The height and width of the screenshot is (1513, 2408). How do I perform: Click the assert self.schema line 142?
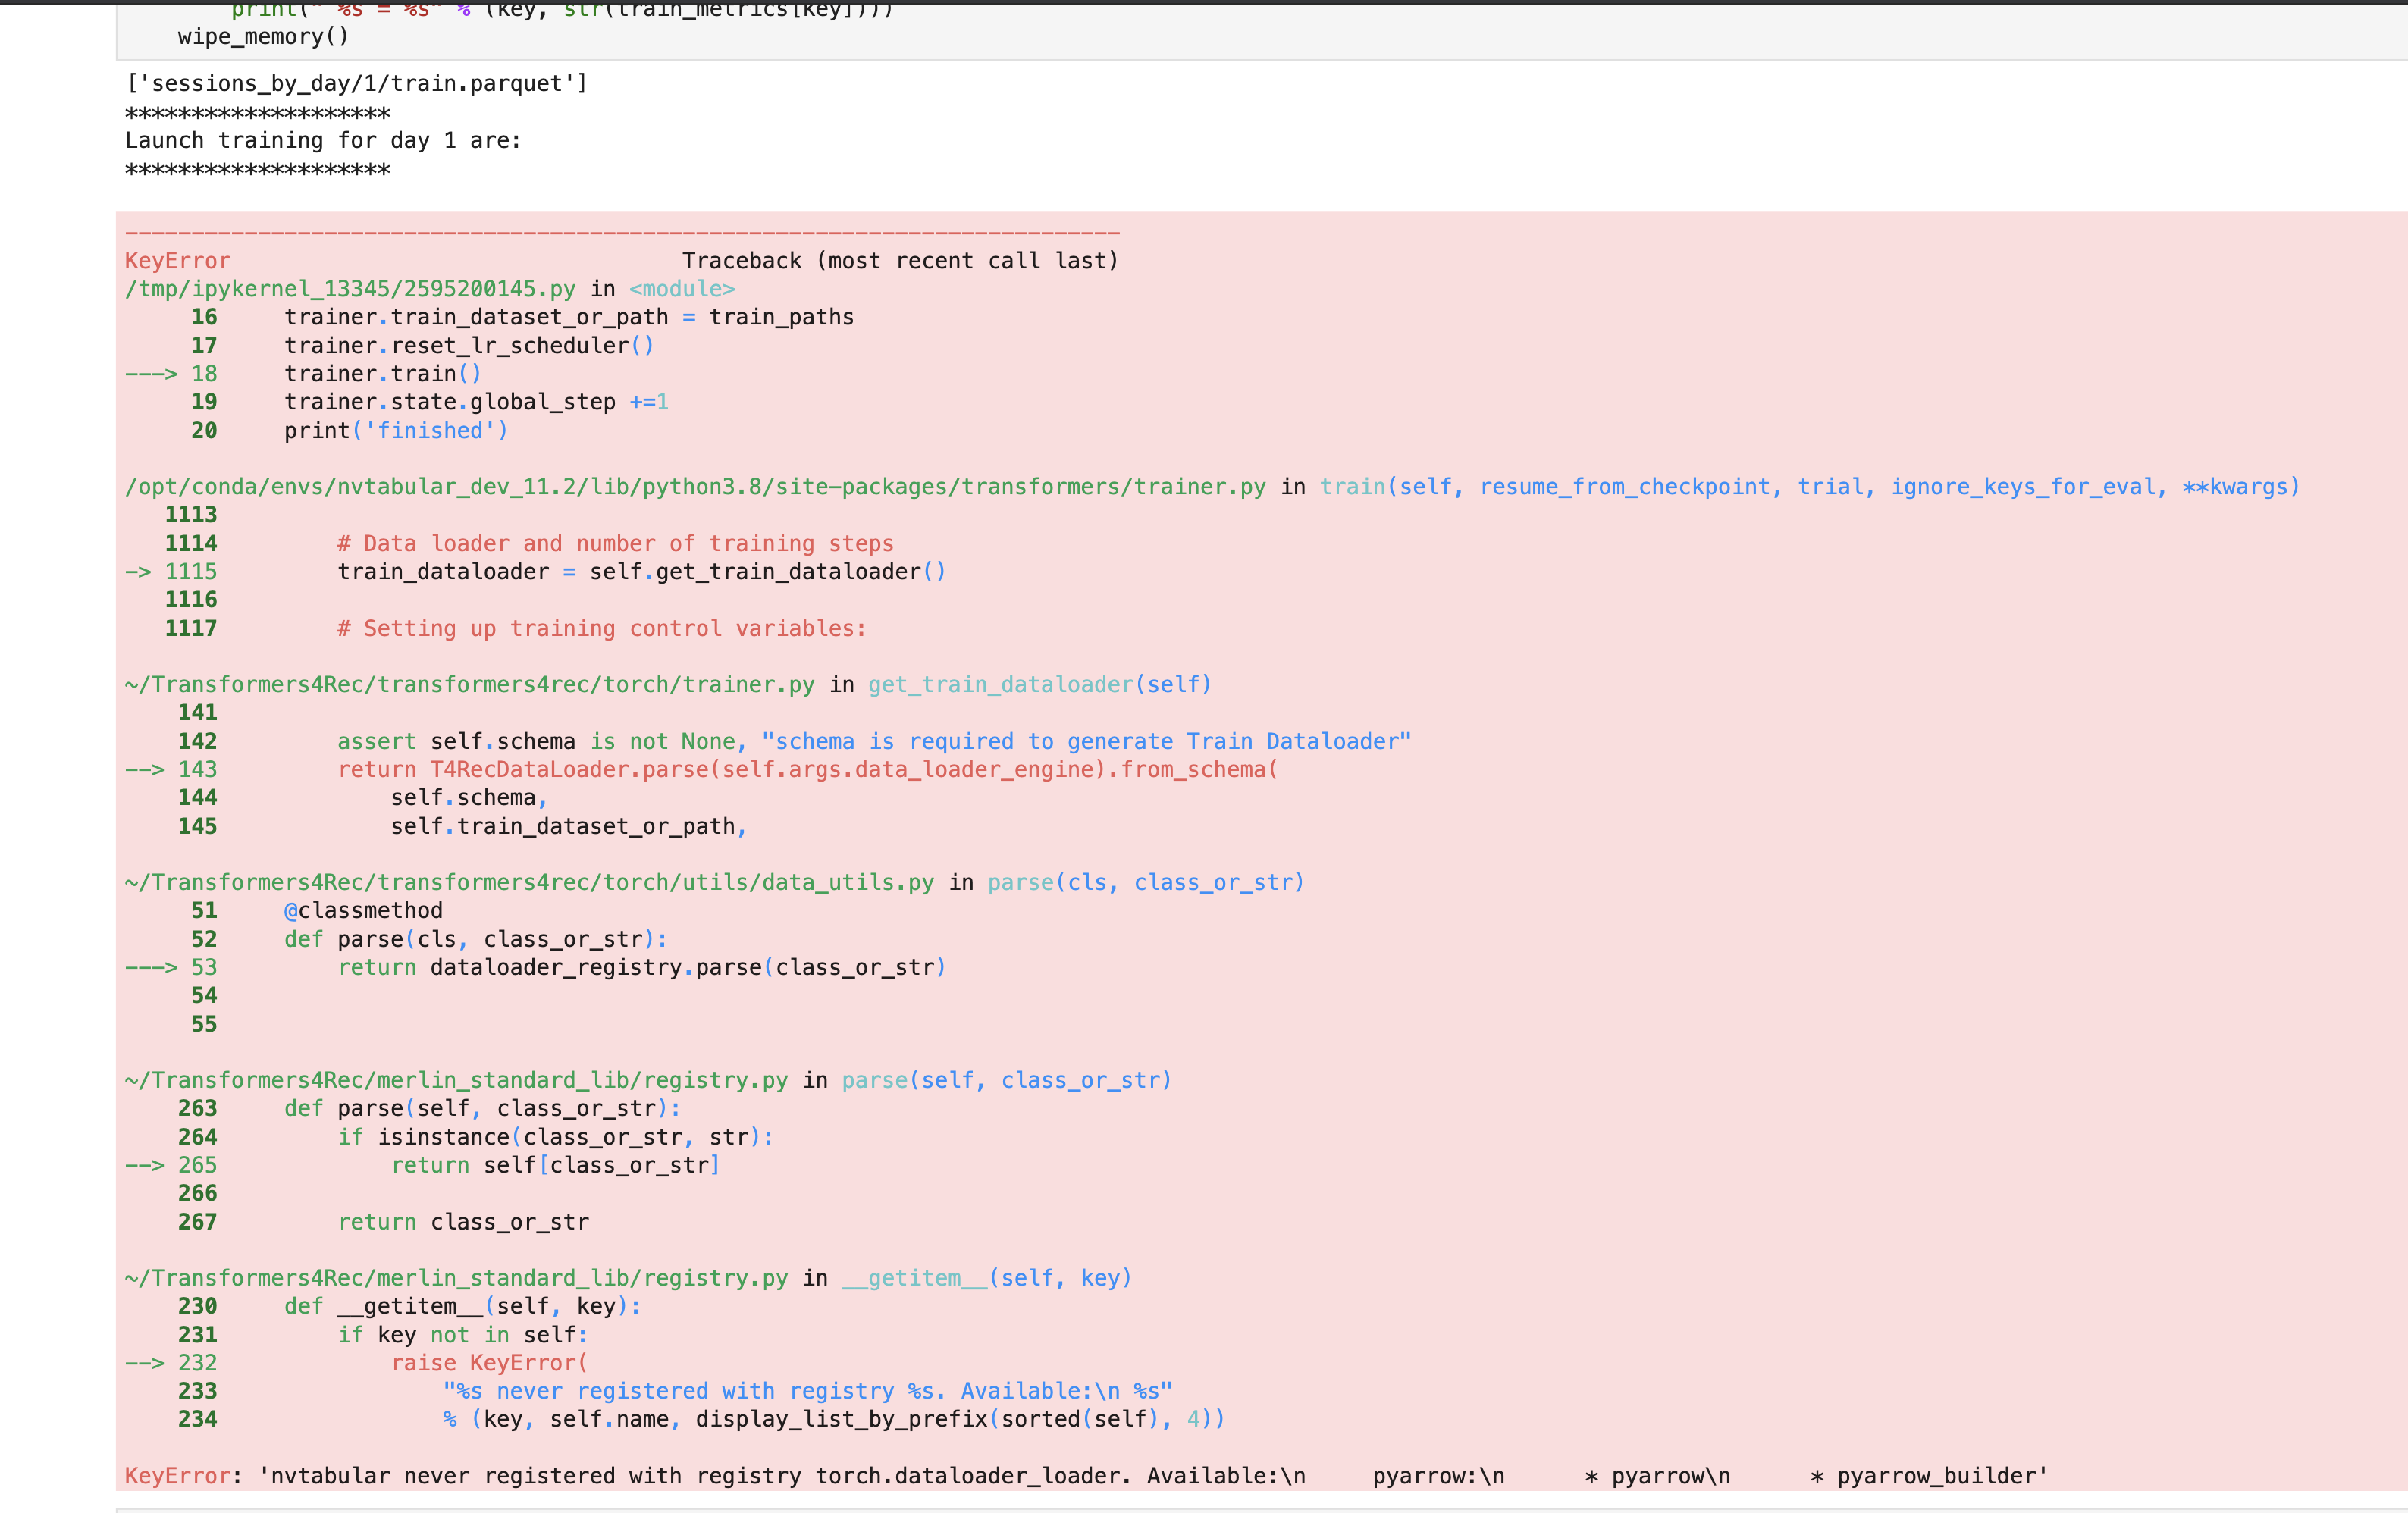(870, 741)
